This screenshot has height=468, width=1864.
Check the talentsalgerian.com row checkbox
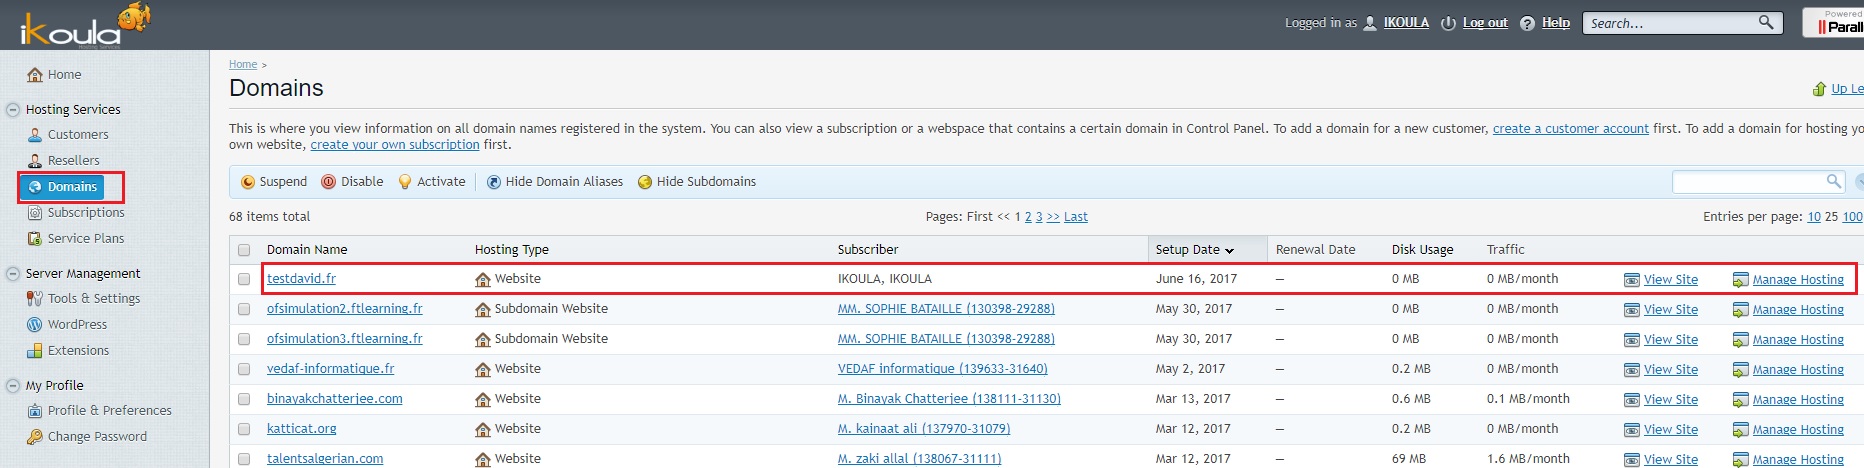(x=244, y=459)
